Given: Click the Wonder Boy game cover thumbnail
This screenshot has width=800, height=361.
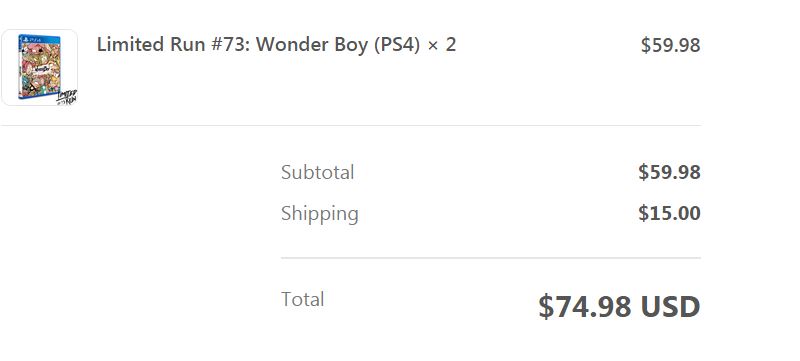Looking at the screenshot, I should [40, 67].
